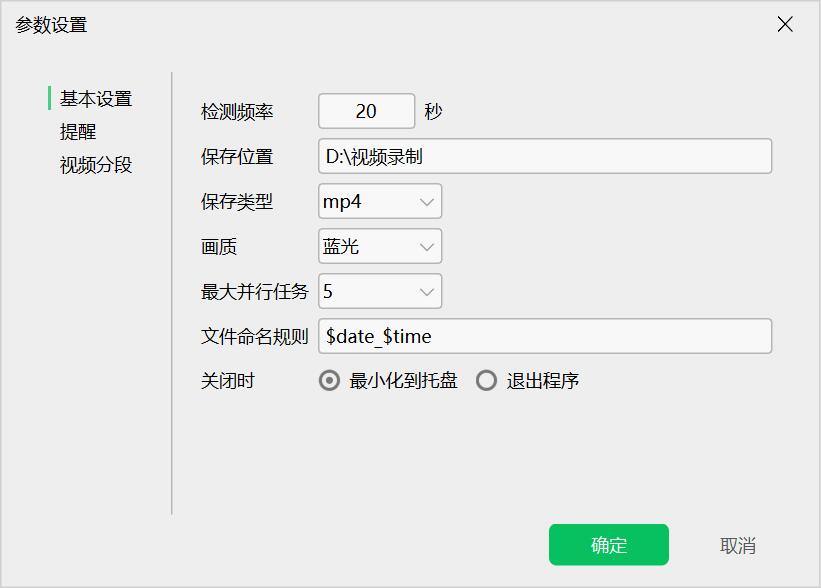
Task: Click the 秒 unit label
Action: click(x=433, y=112)
